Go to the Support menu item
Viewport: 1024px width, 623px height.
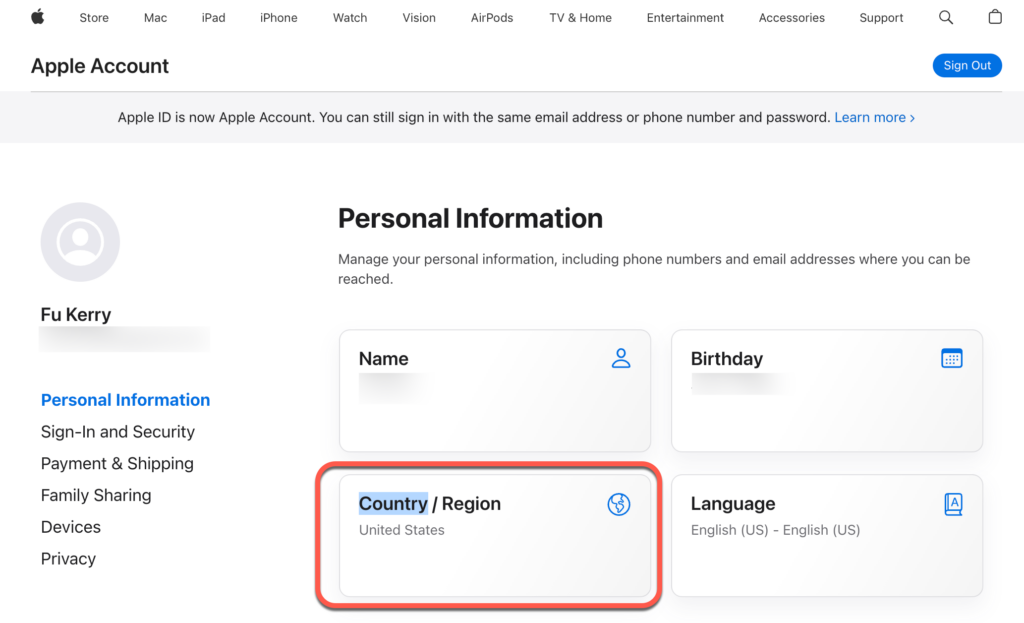881,17
